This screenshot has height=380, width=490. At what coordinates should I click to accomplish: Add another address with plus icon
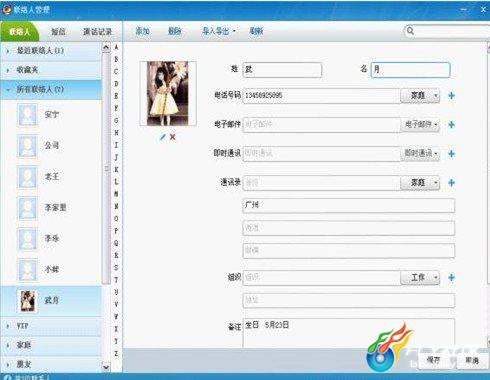click(x=451, y=183)
